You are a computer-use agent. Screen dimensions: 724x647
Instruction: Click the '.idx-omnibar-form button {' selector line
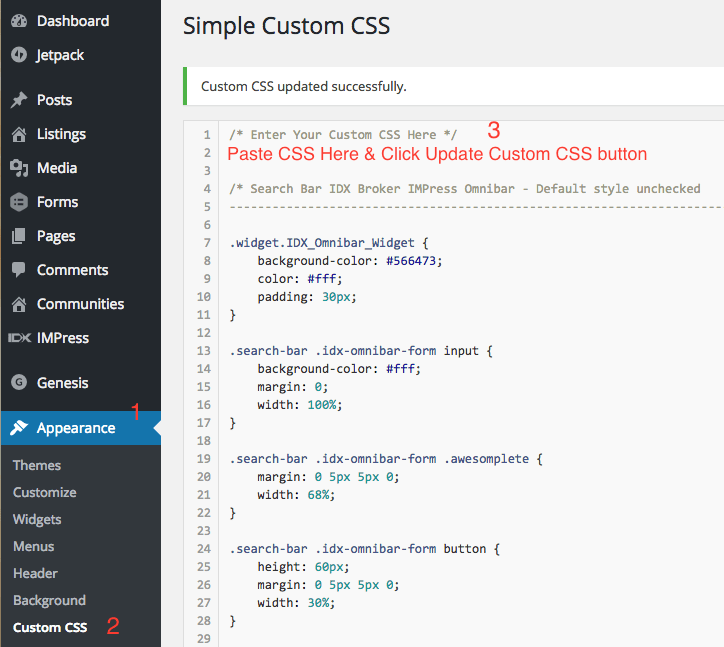[x=365, y=549]
